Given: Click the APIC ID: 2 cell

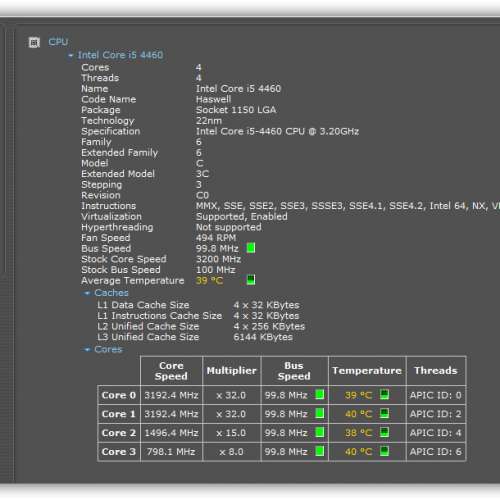Looking at the screenshot, I should click(436, 414).
